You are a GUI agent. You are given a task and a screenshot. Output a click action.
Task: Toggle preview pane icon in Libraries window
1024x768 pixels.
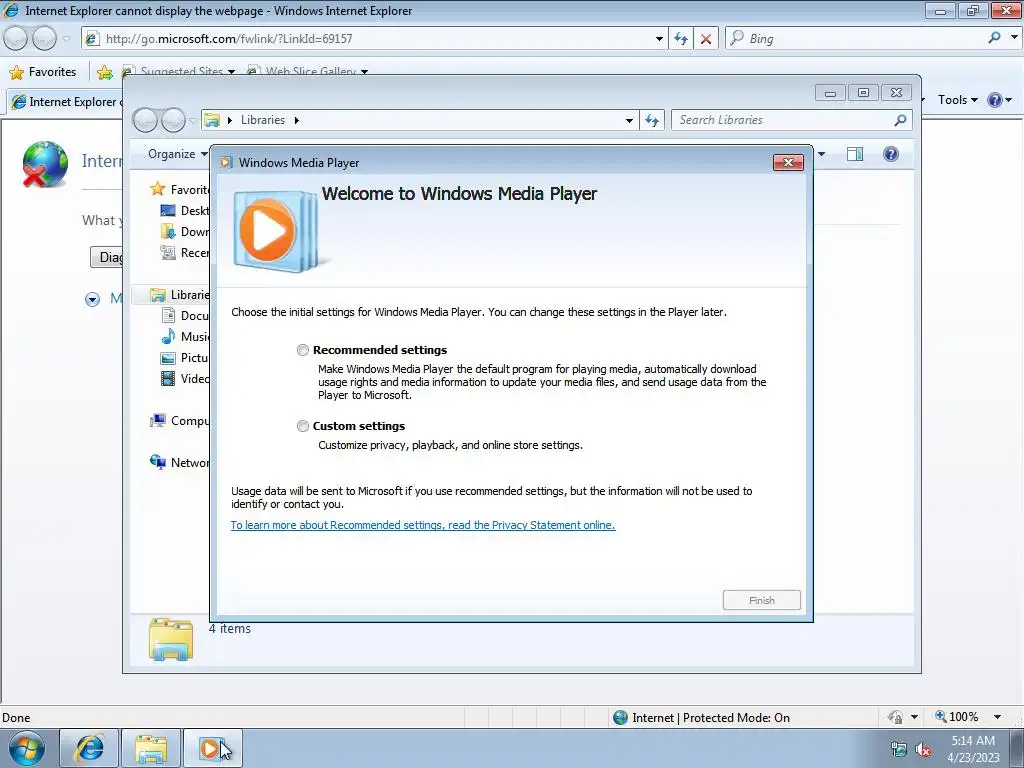(x=854, y=154)
